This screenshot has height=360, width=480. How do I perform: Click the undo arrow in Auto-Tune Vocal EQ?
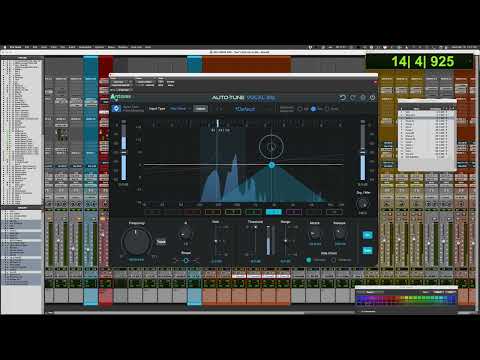[x=342, y=98]
